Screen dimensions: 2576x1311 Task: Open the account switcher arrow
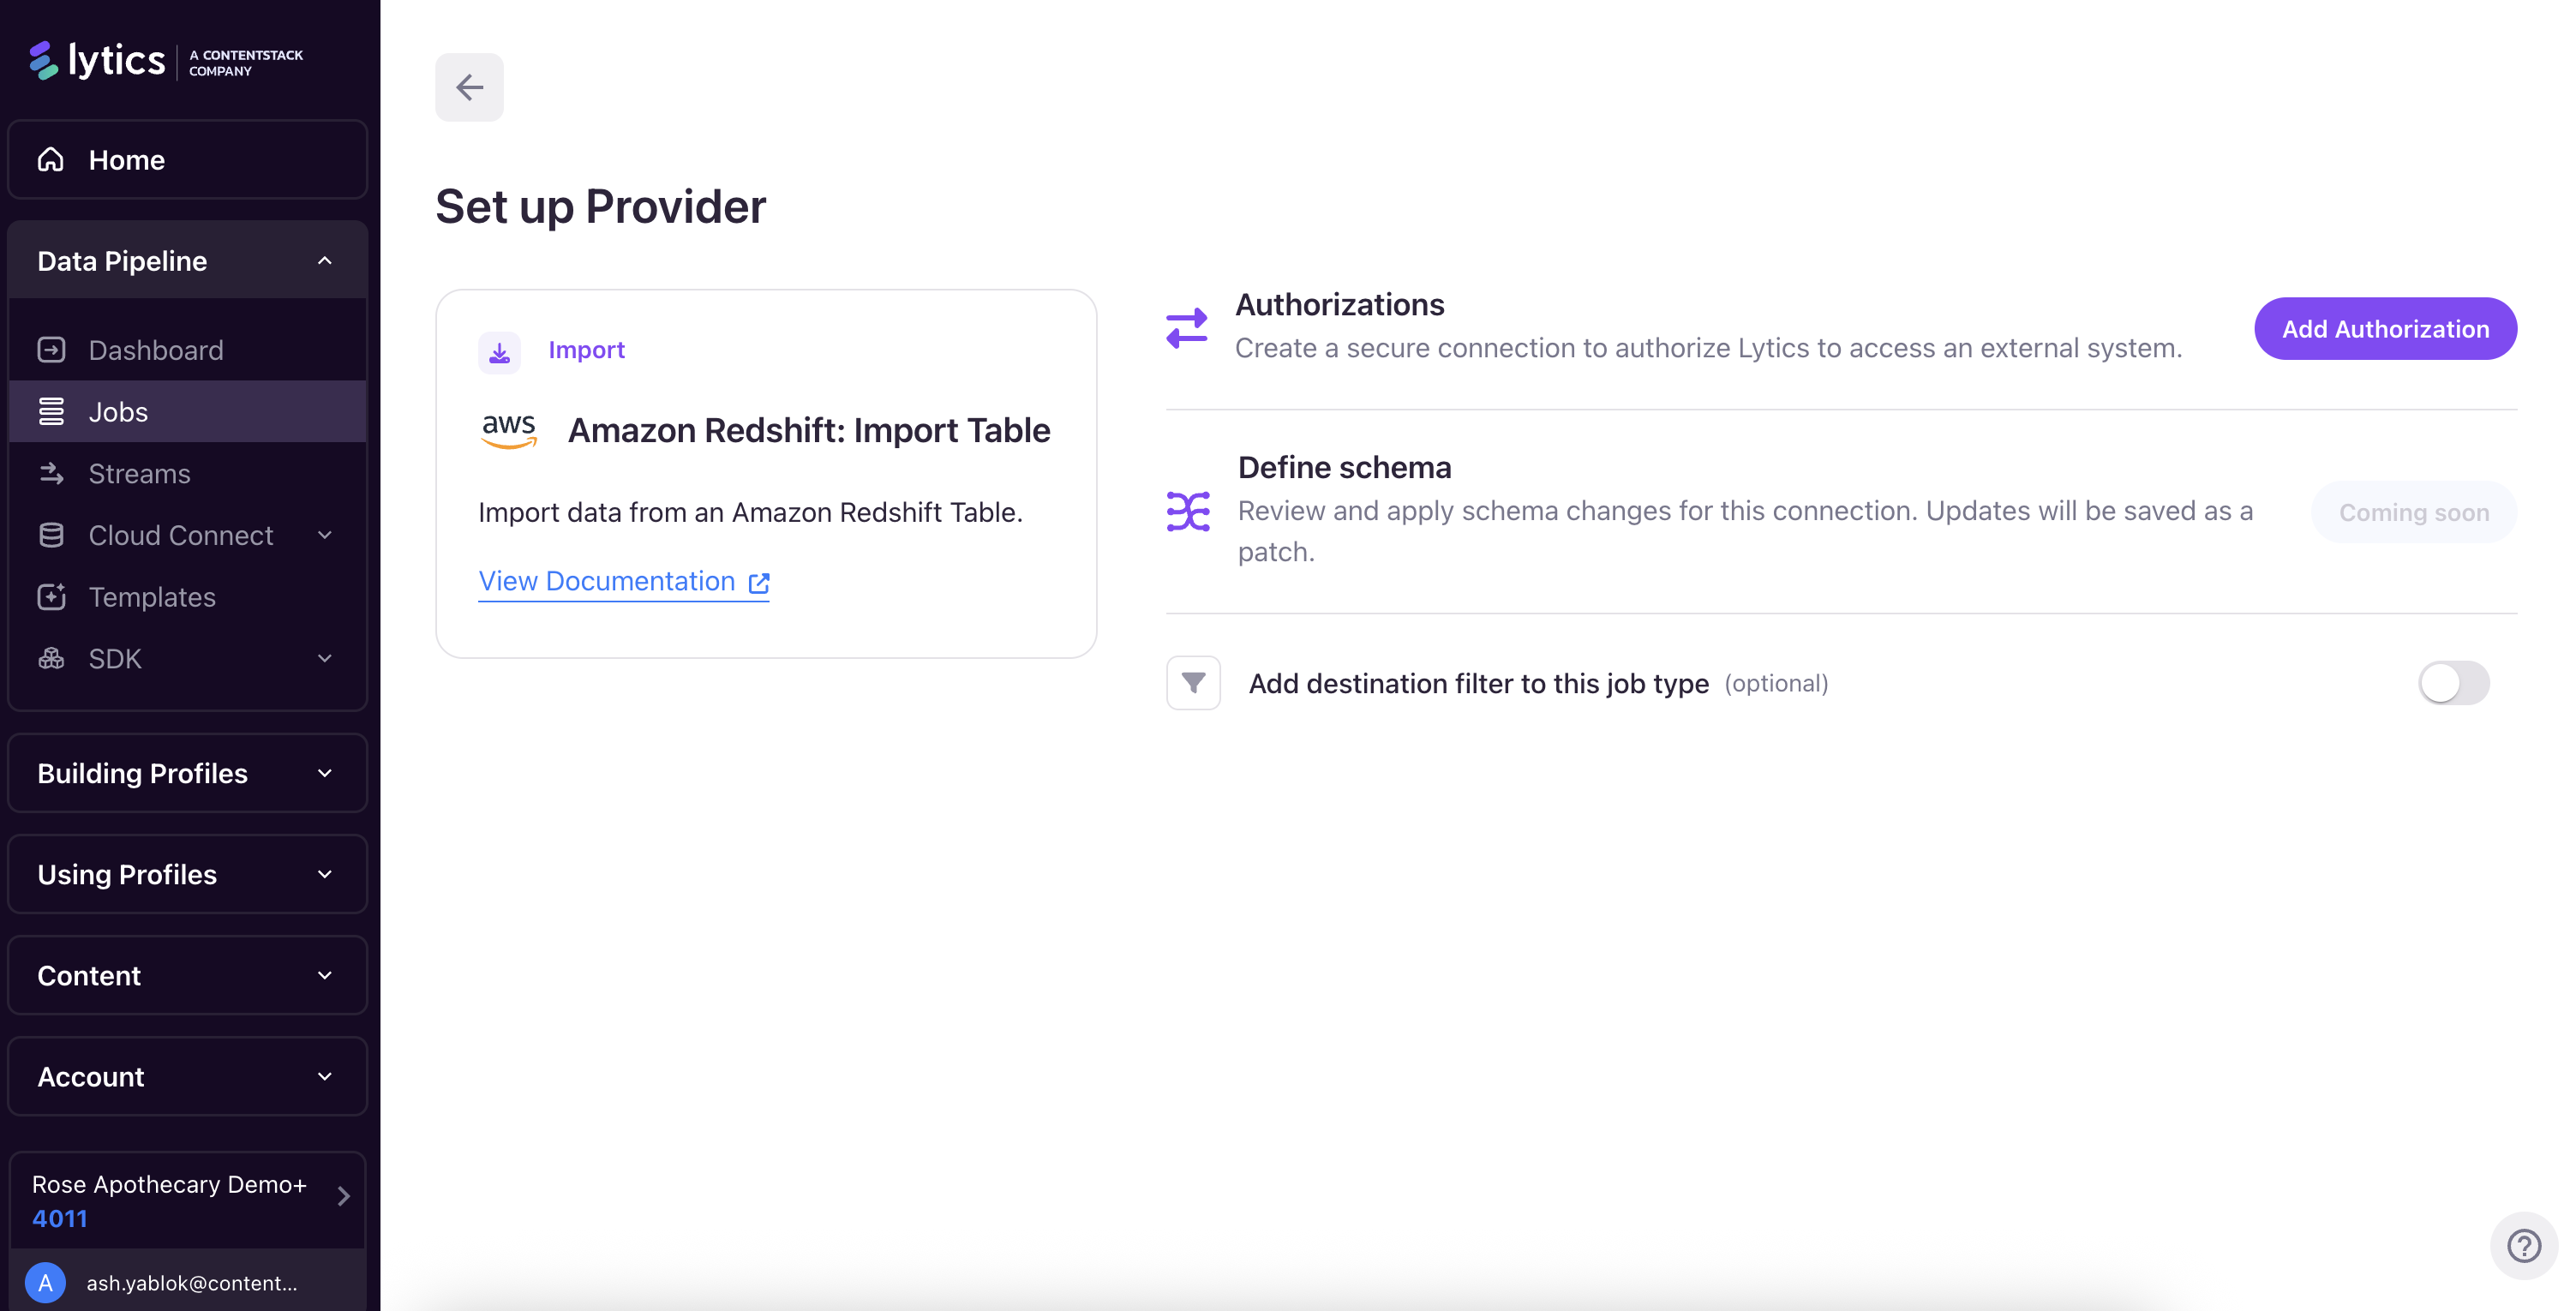343,1196
